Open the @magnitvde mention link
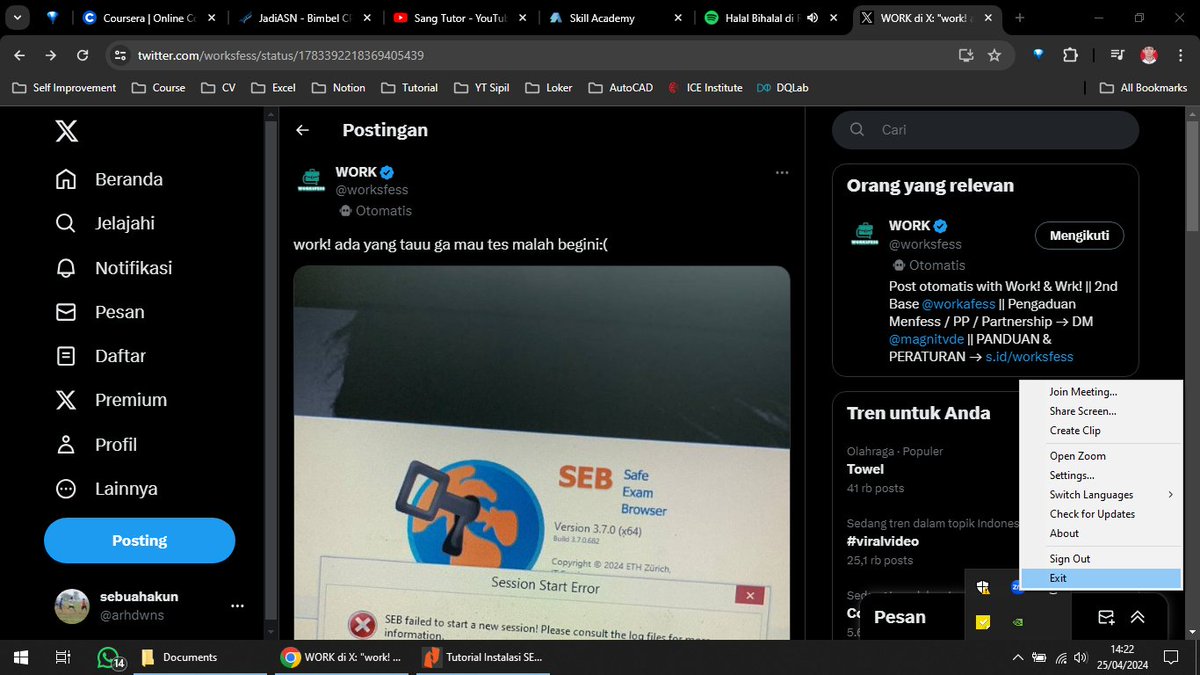 click(927, 339)
